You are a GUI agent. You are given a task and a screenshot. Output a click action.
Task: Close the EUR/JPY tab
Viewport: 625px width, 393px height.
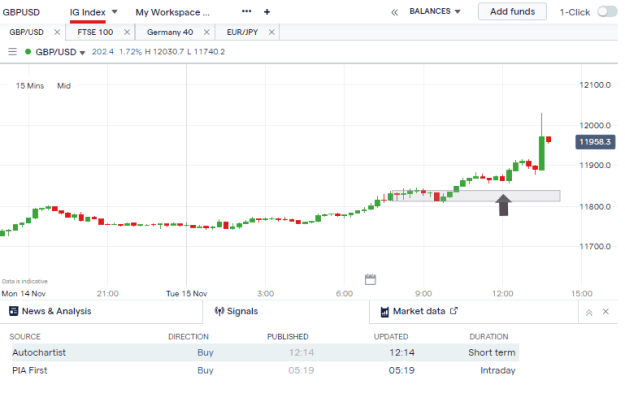click(271, 32)
